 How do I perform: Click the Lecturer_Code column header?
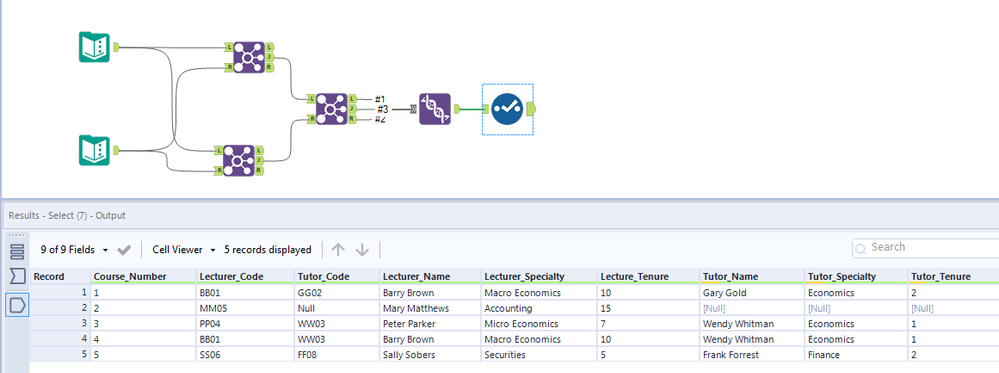click(245, 277)
